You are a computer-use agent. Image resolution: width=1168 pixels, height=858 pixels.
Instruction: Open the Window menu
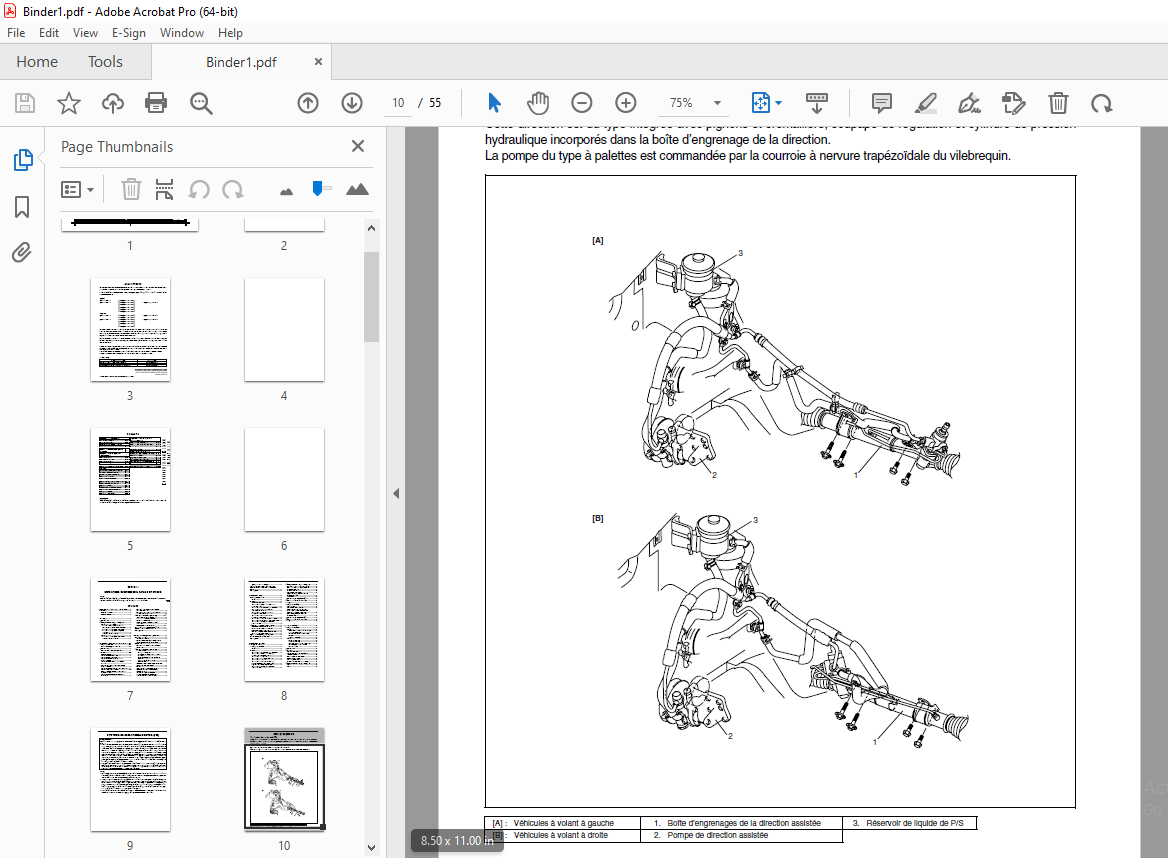point(182,33)
